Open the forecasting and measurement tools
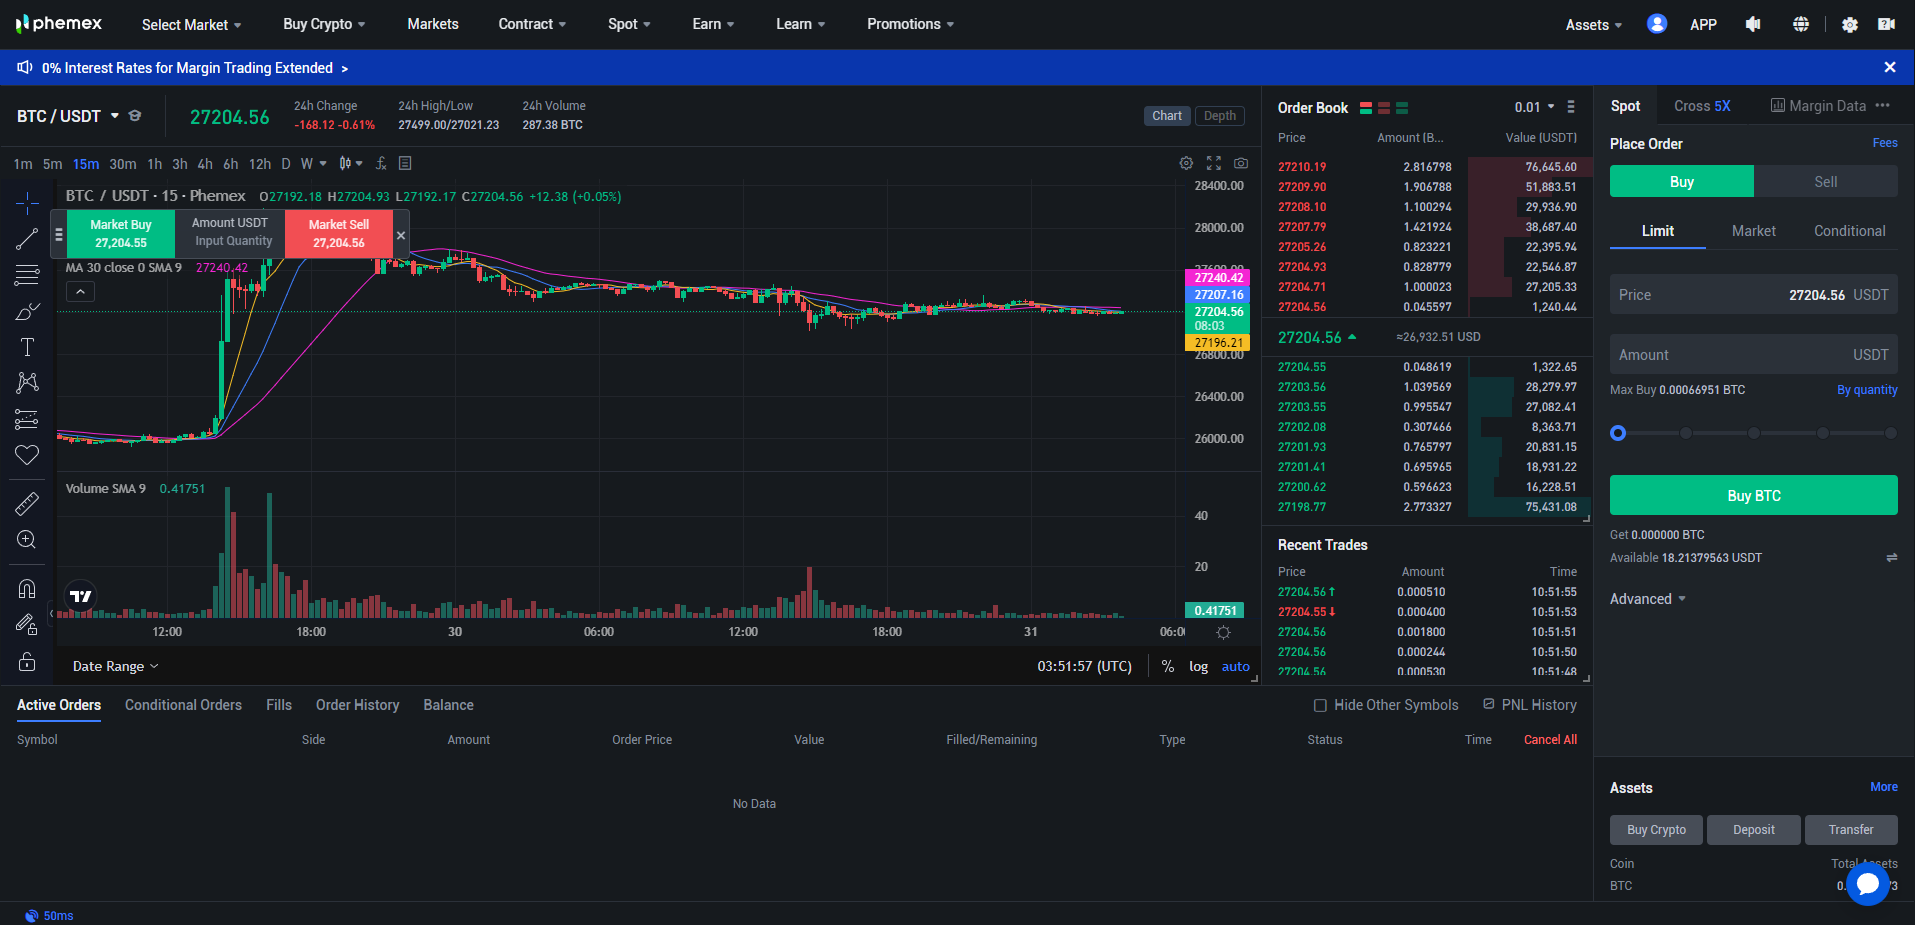Screen dimensions: 1915x925 point(27,419)
